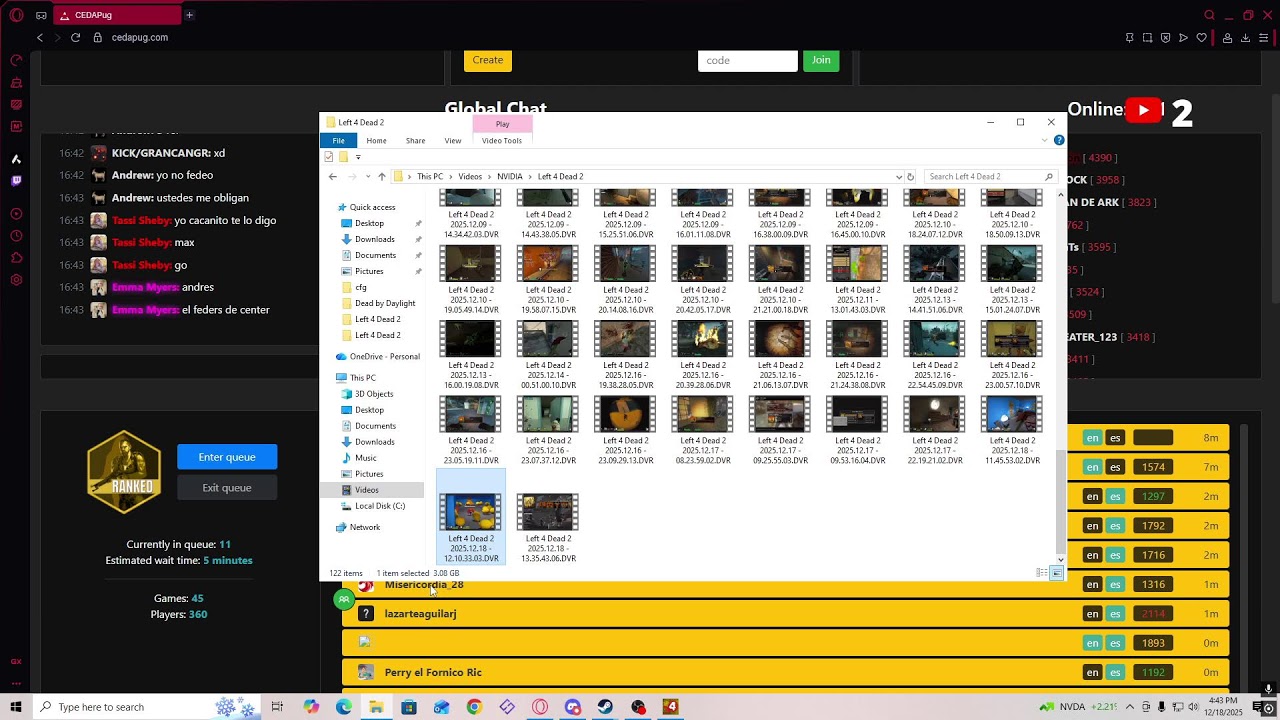
Task: Go back in File Explorer navigation
Action: coord(333,177)
